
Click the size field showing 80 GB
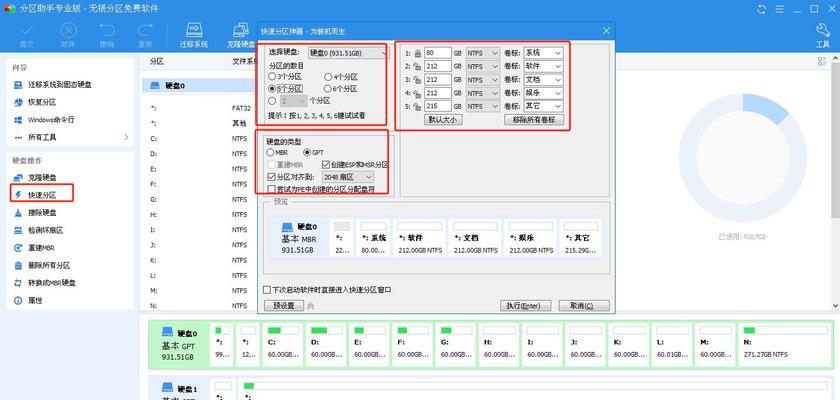[x=438, y=53]
